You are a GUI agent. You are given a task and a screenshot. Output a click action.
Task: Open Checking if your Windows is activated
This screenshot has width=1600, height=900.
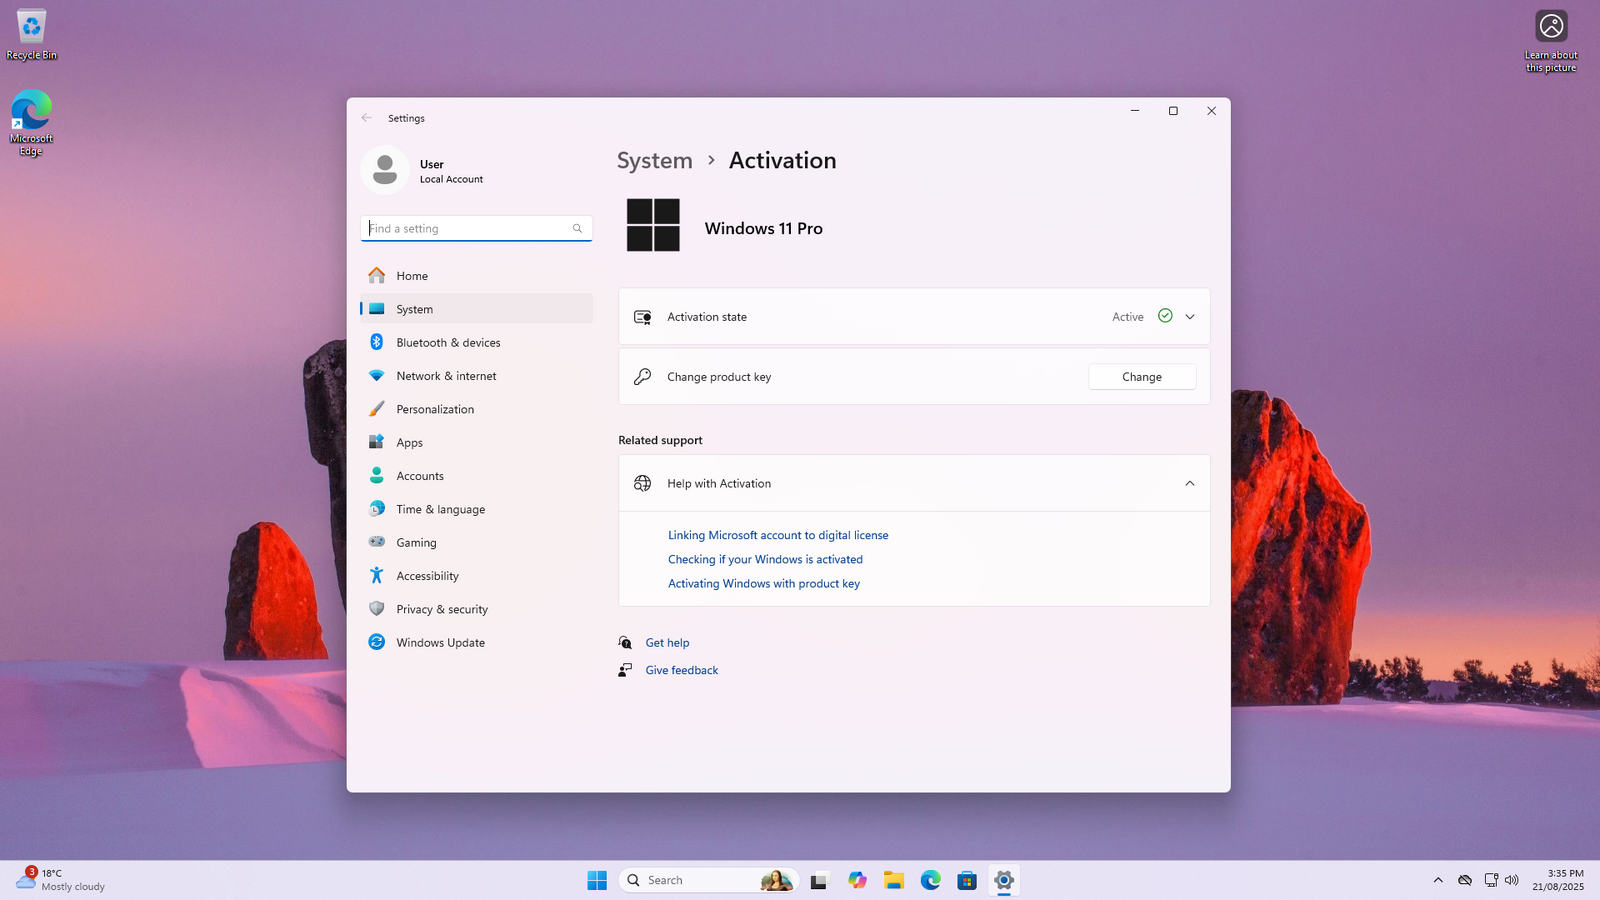pos(765,559)
